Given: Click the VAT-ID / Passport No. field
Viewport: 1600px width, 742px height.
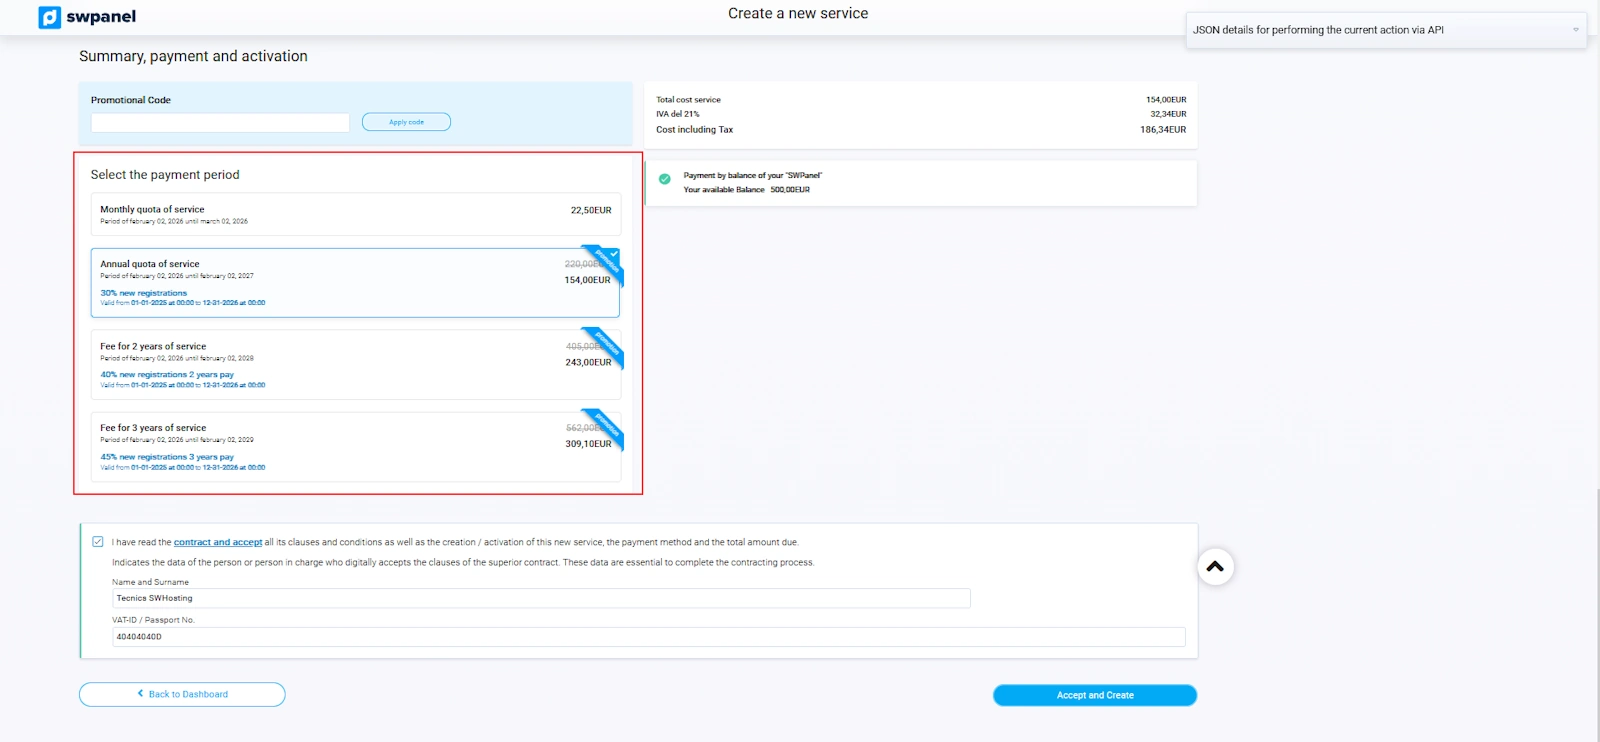Looking at the screenshot, I should pyautogui.click(x=648, y=637).
